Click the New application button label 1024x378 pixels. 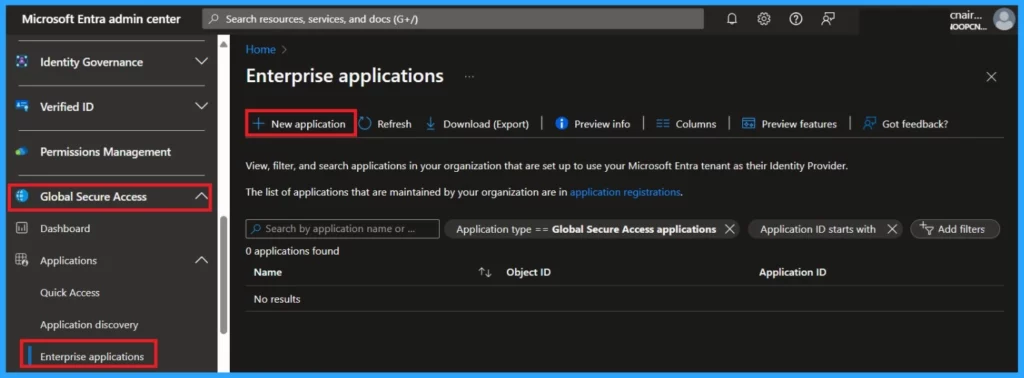coord(308,124)
